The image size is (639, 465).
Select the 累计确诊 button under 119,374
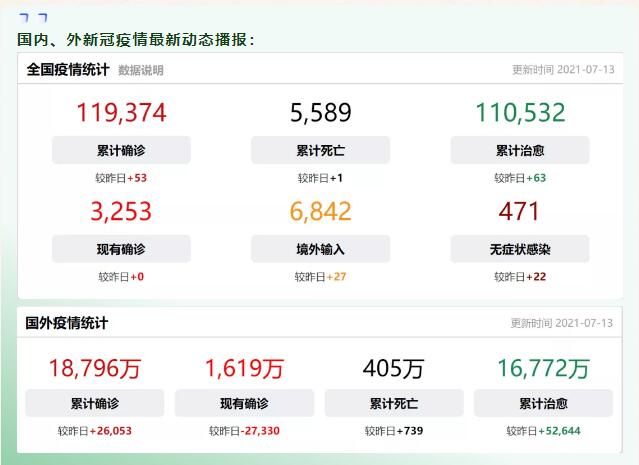pyautogui.click(x=121, y=151)
